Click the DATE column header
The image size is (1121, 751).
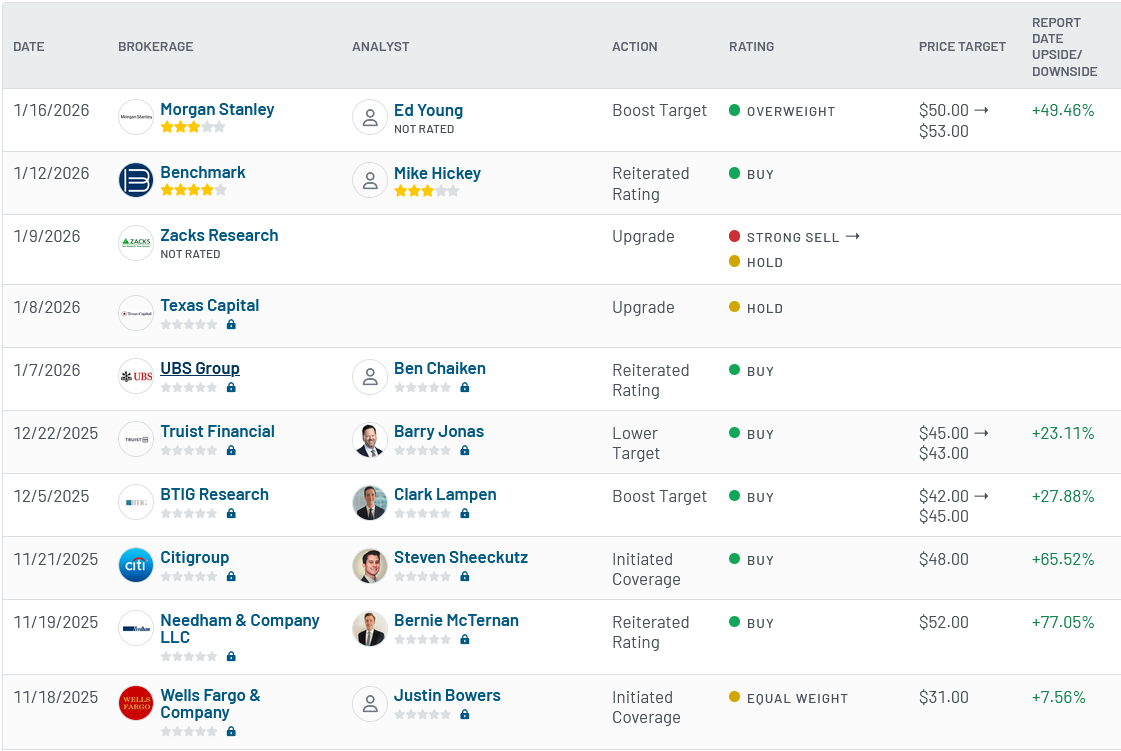point(29,46)
